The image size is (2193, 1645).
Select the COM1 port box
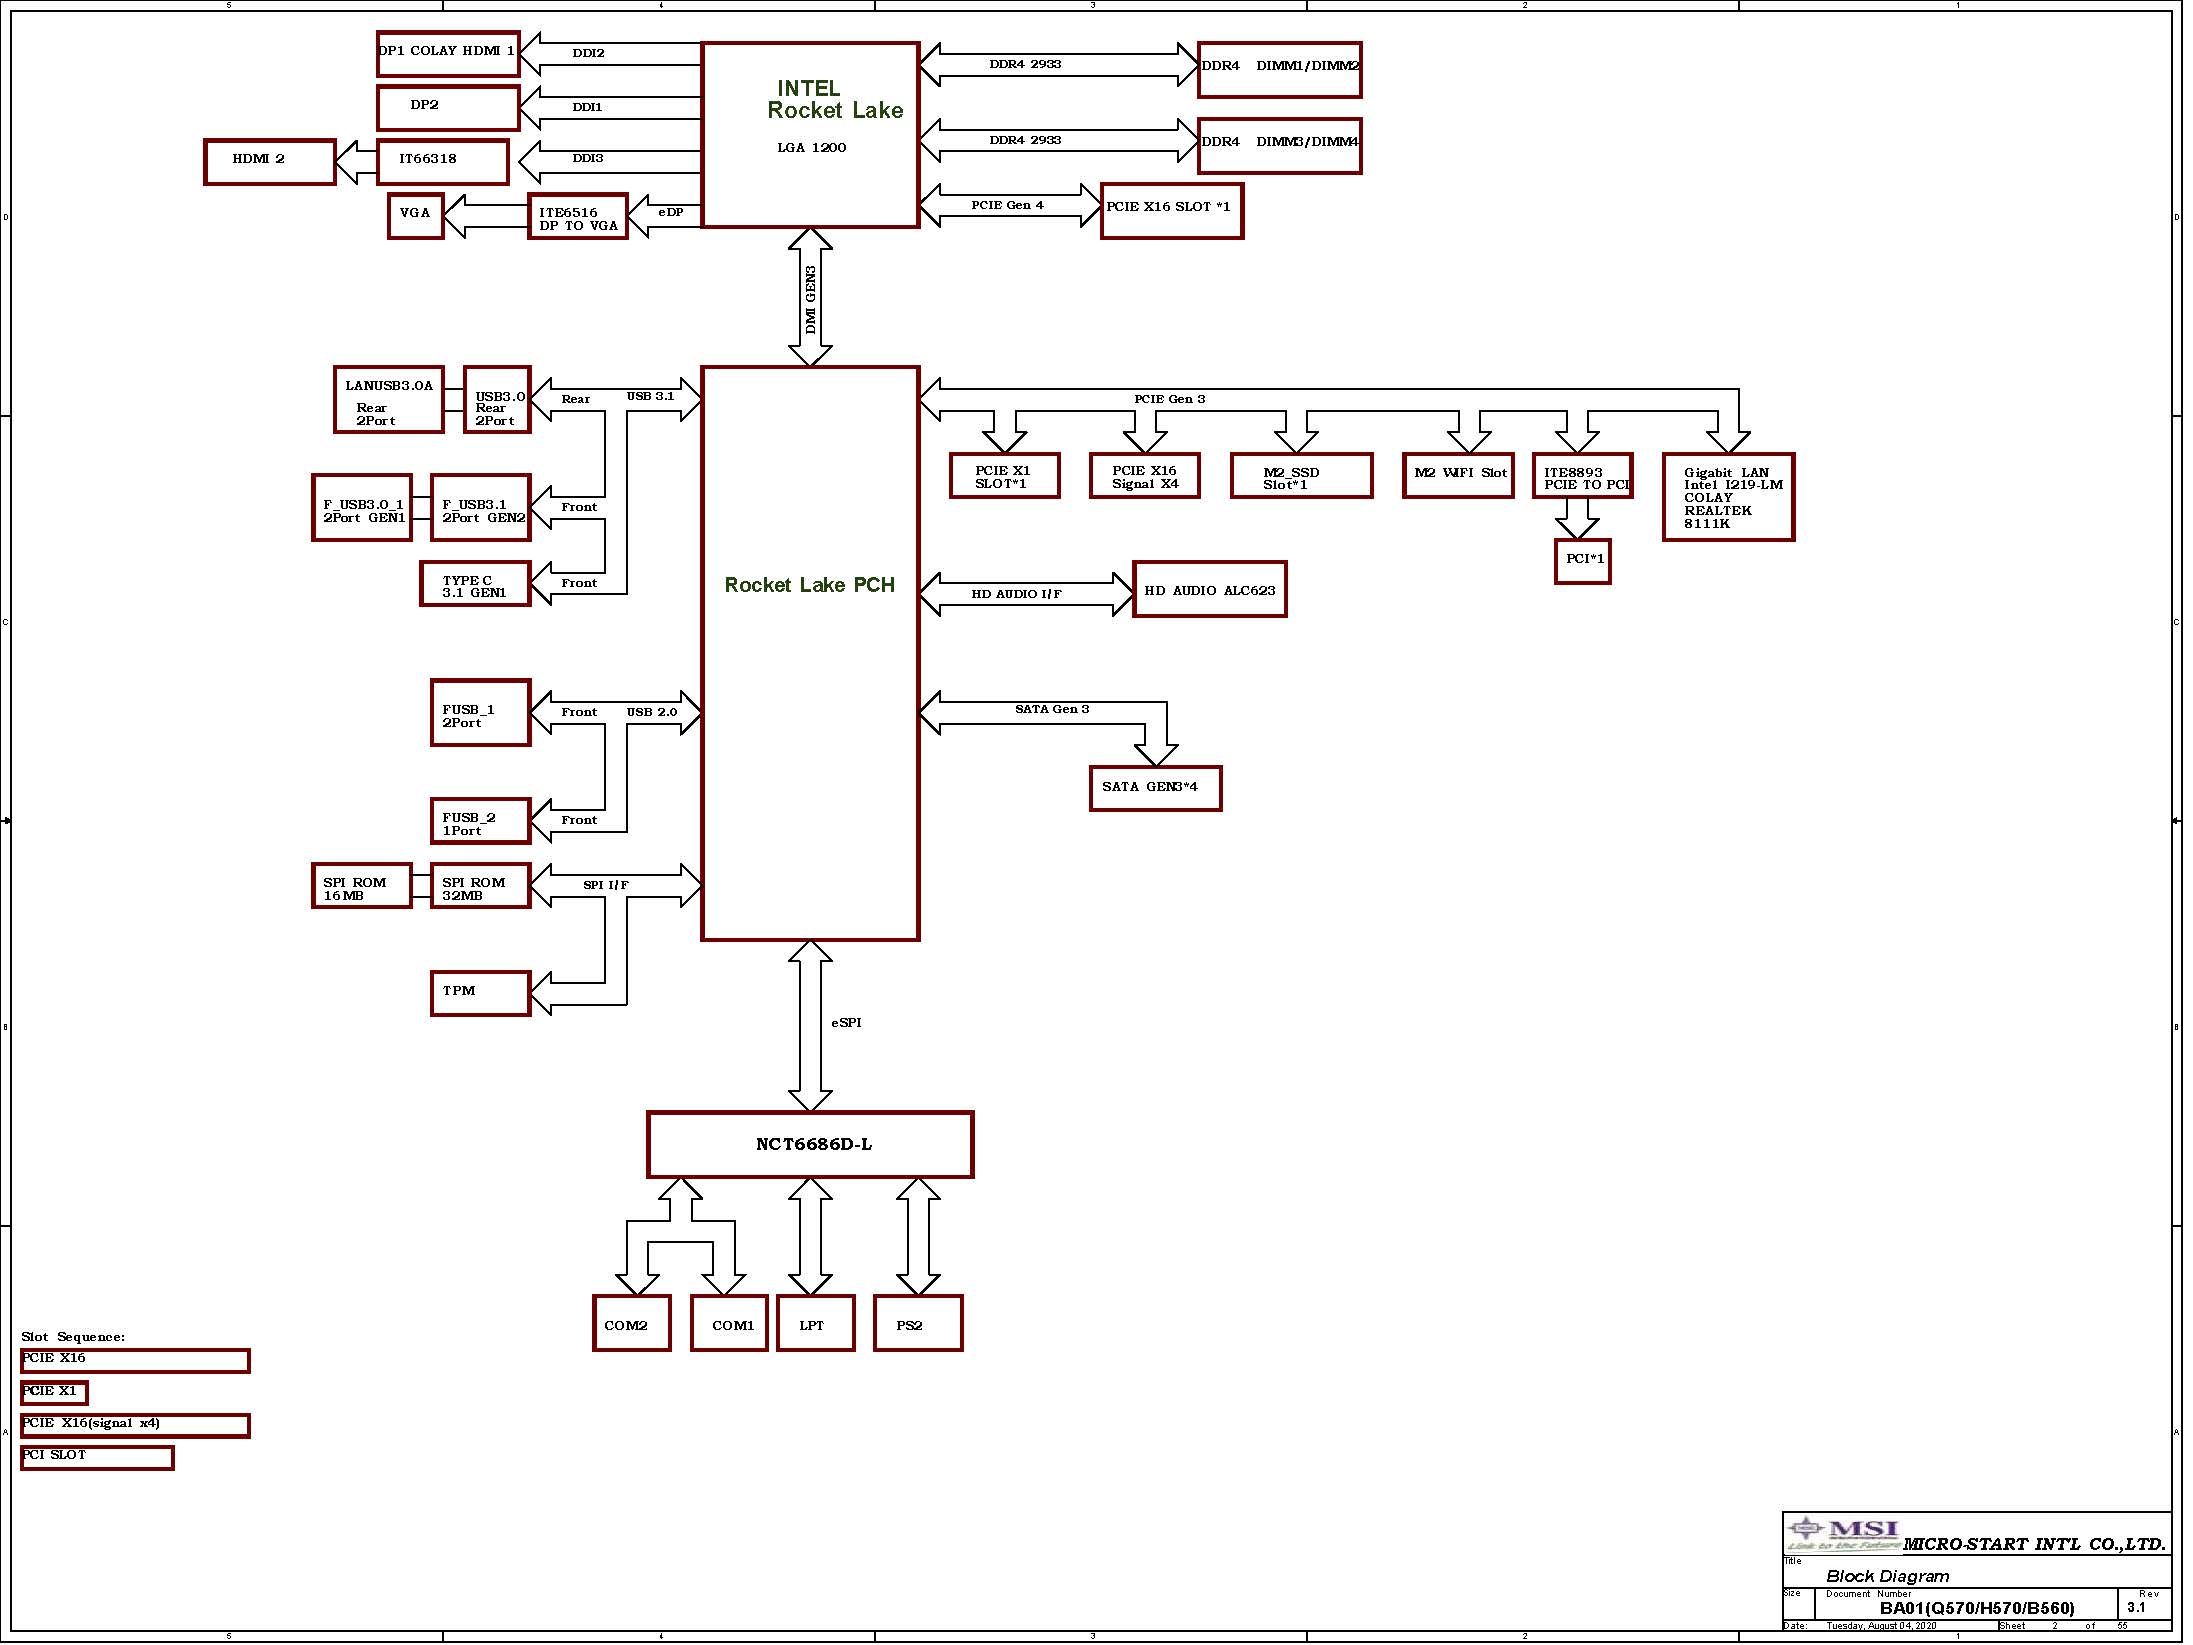(x=729, y=1323)
